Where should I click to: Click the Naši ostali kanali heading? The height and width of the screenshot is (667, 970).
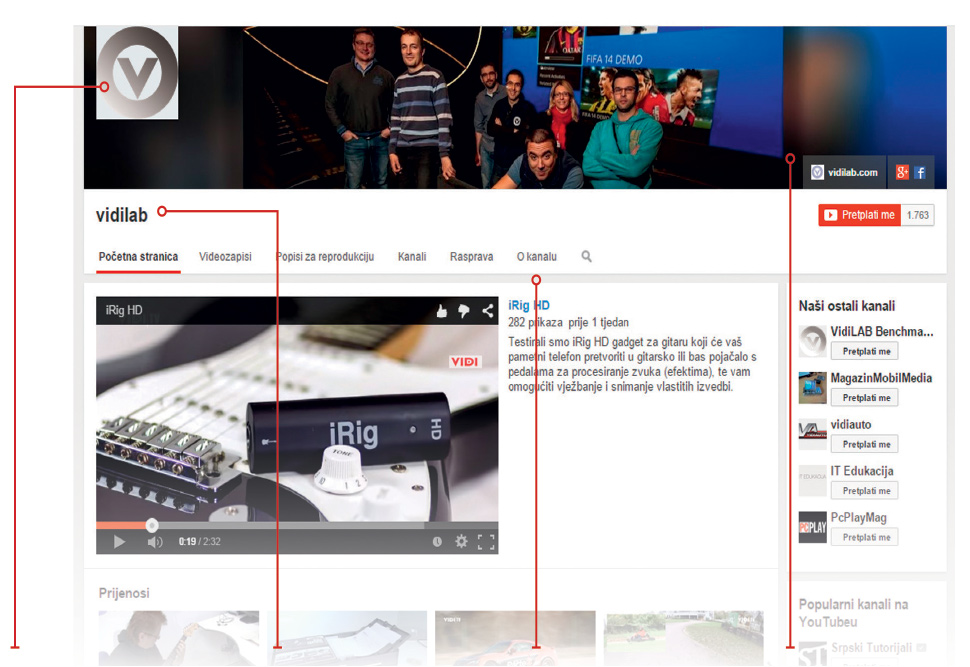pyautogui.click(x=846, y=306)
